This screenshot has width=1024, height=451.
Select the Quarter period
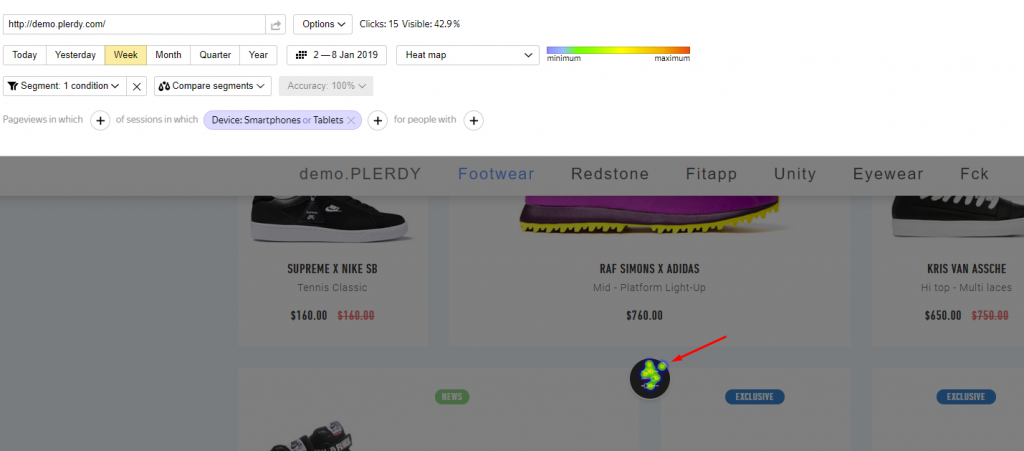tap(215, 55)
